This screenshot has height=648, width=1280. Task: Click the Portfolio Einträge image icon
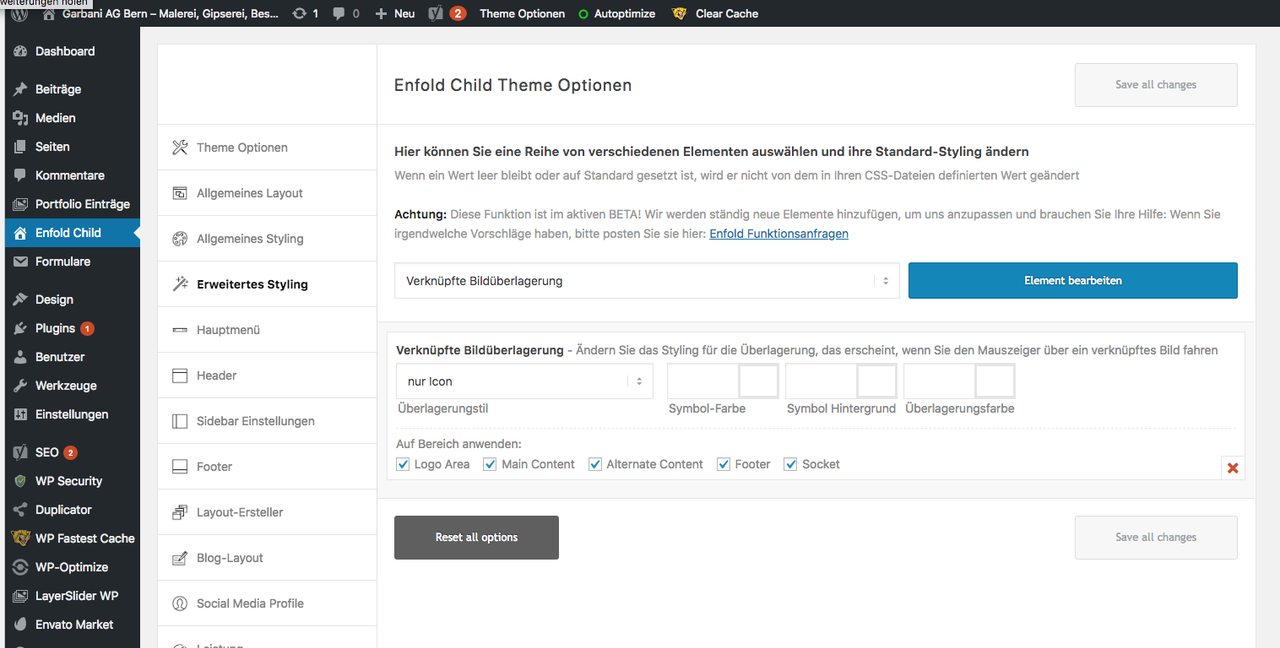(20, 204)
